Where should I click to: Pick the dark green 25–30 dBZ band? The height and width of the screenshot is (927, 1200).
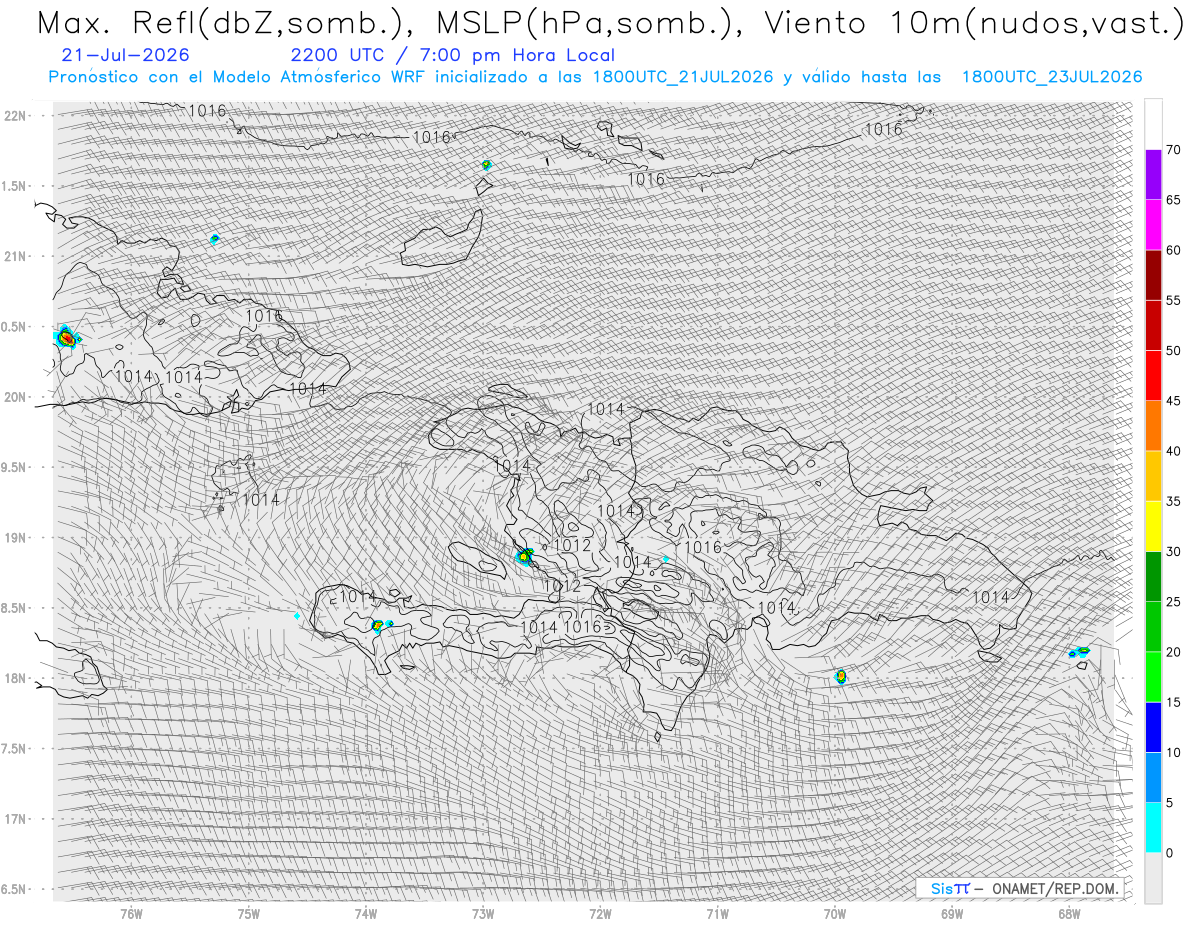click(1153, 577)
